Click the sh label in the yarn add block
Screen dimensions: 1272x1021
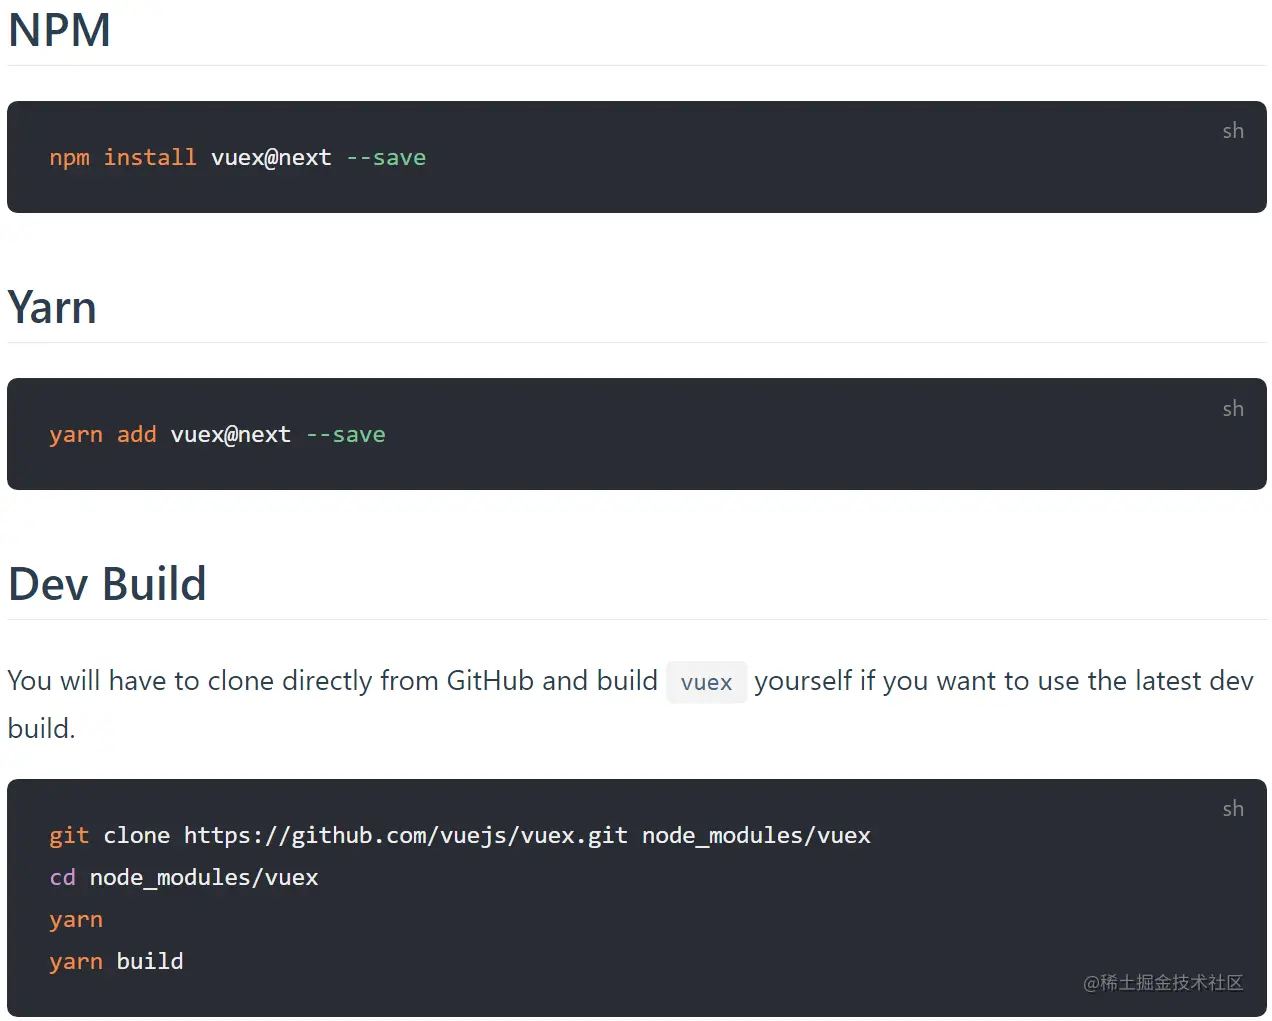click(x=1233, y=409)
